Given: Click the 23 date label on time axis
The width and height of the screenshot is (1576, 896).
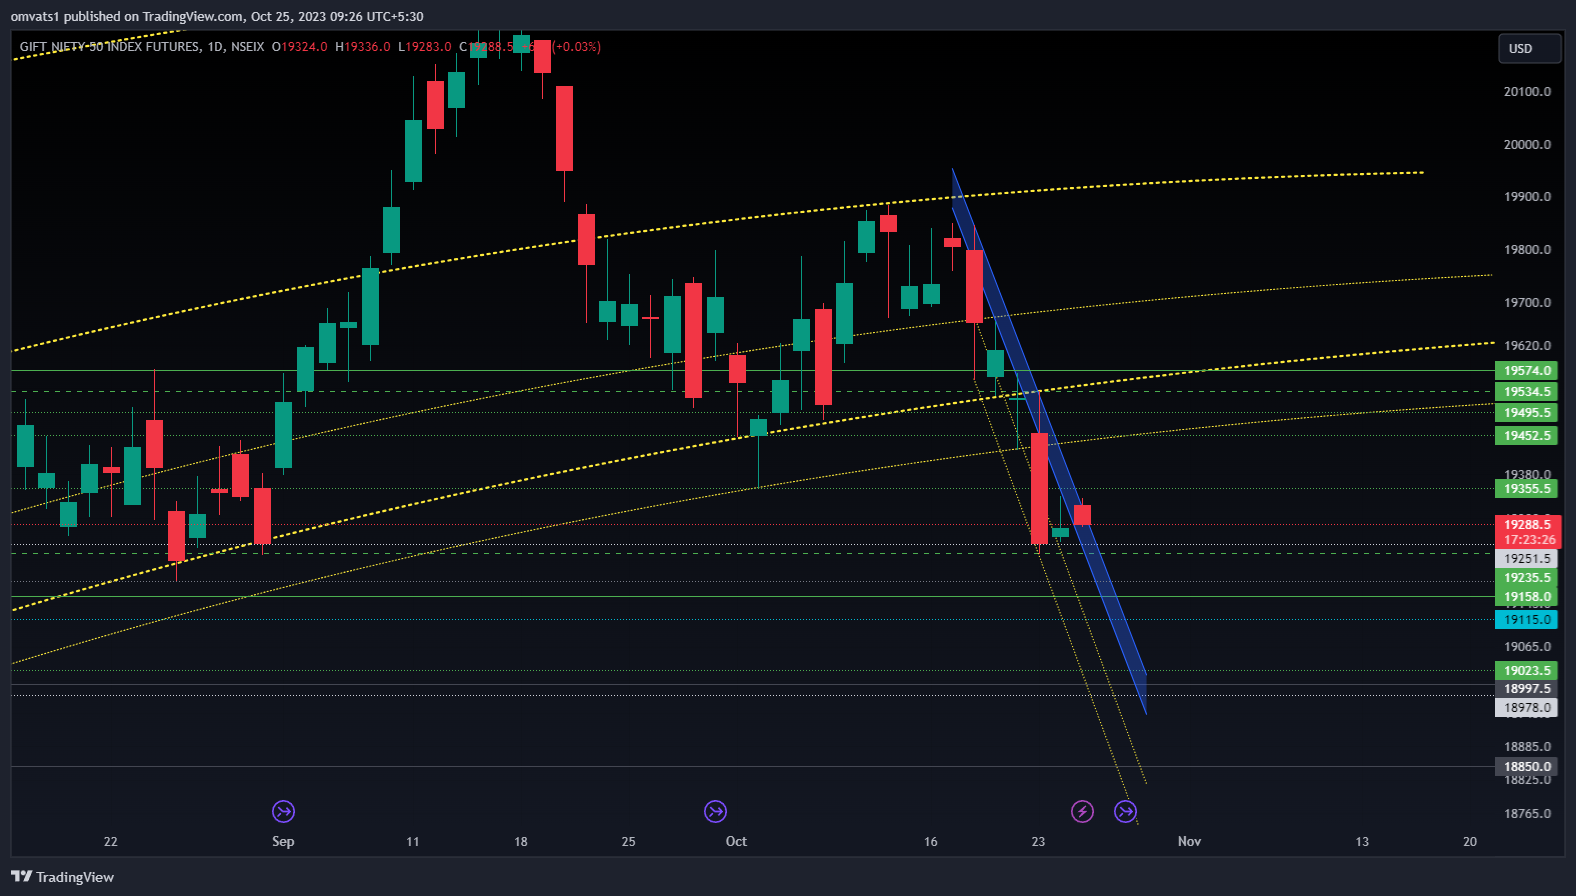Looking at the screenshot, I should 1038,842.
